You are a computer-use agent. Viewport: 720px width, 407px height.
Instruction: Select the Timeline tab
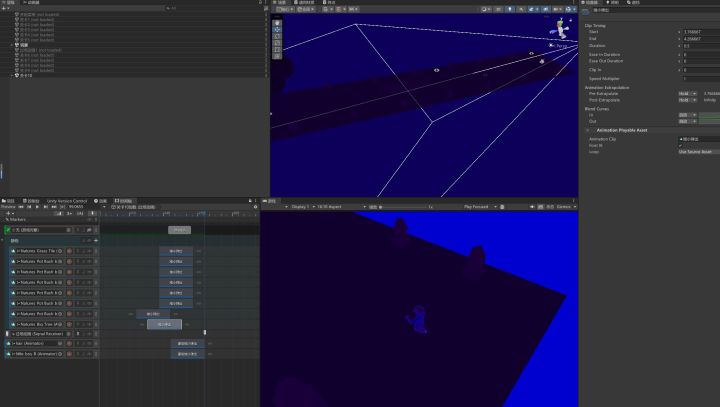point(124,201)
